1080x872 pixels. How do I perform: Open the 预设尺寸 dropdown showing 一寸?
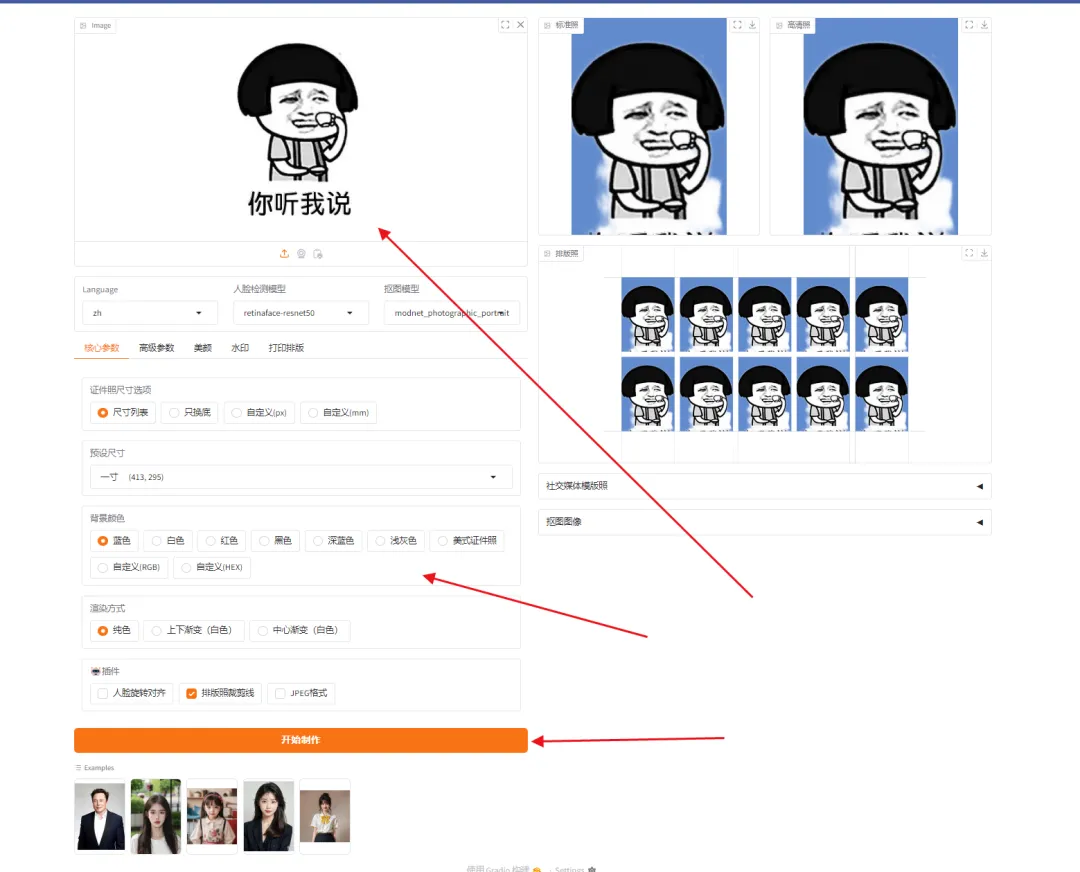tap(301, 477)
